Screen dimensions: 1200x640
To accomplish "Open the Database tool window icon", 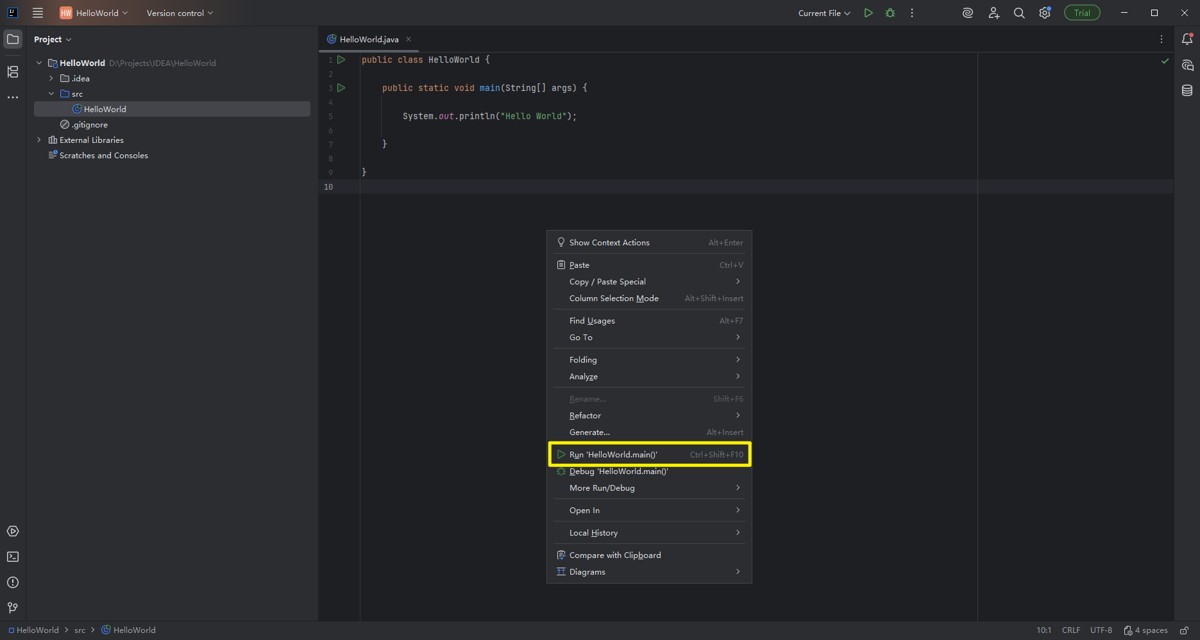I will (1187, 90).
